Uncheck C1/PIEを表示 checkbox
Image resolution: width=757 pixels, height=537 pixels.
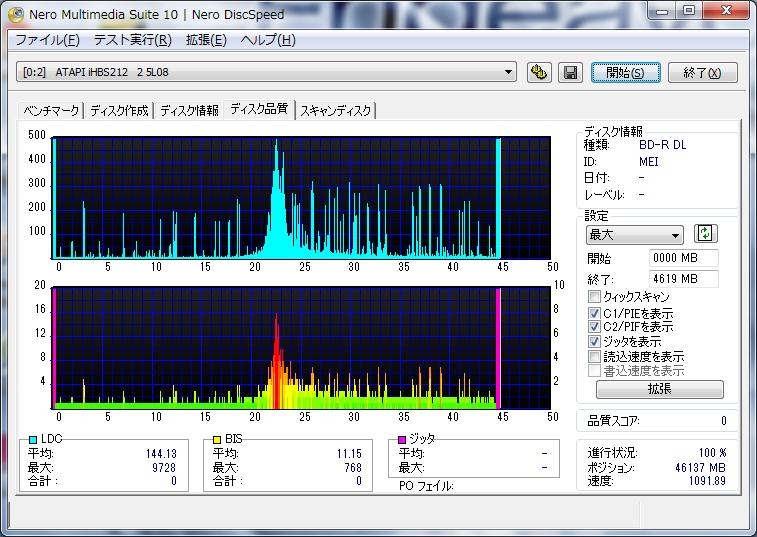(594, 313)
